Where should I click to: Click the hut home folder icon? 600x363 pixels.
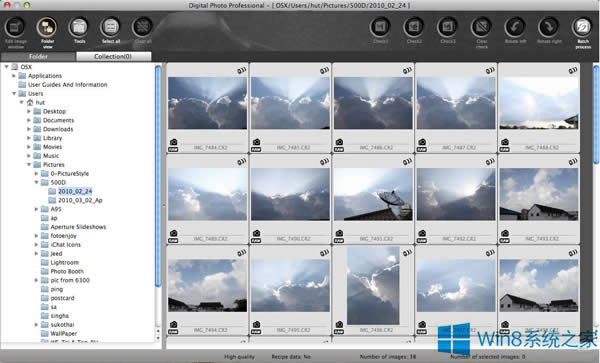(x=30, y=102)
